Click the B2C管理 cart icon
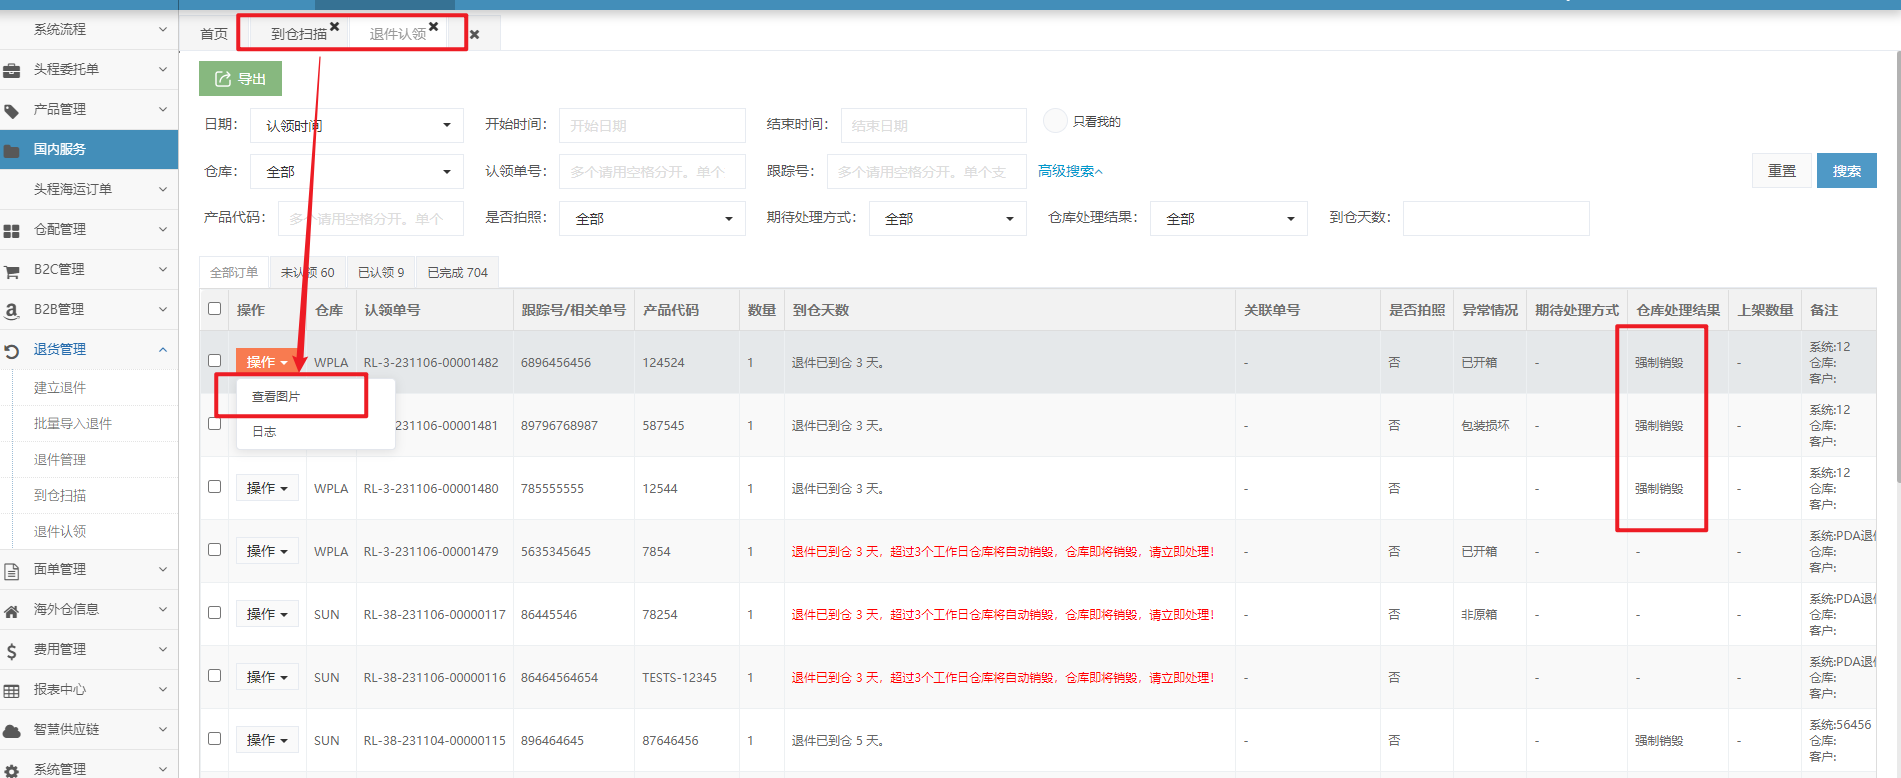The height and width of the screenshot is (778, 1901). click(x=12, y=270)
